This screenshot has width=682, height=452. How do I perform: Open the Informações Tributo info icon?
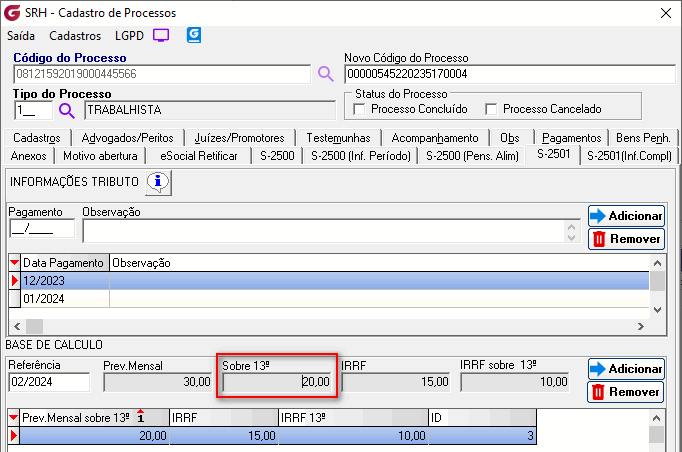(x=159, y=182)
